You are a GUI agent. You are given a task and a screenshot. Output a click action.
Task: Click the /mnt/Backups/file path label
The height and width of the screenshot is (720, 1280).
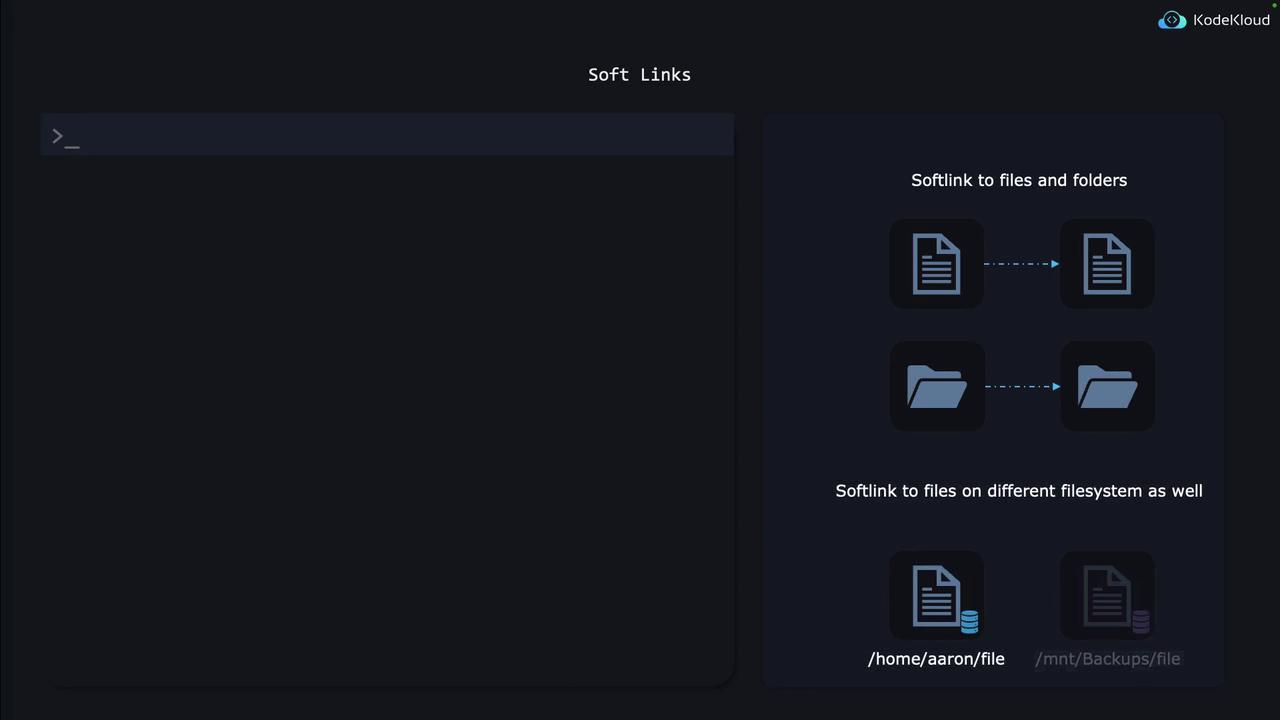point(1108,659)
